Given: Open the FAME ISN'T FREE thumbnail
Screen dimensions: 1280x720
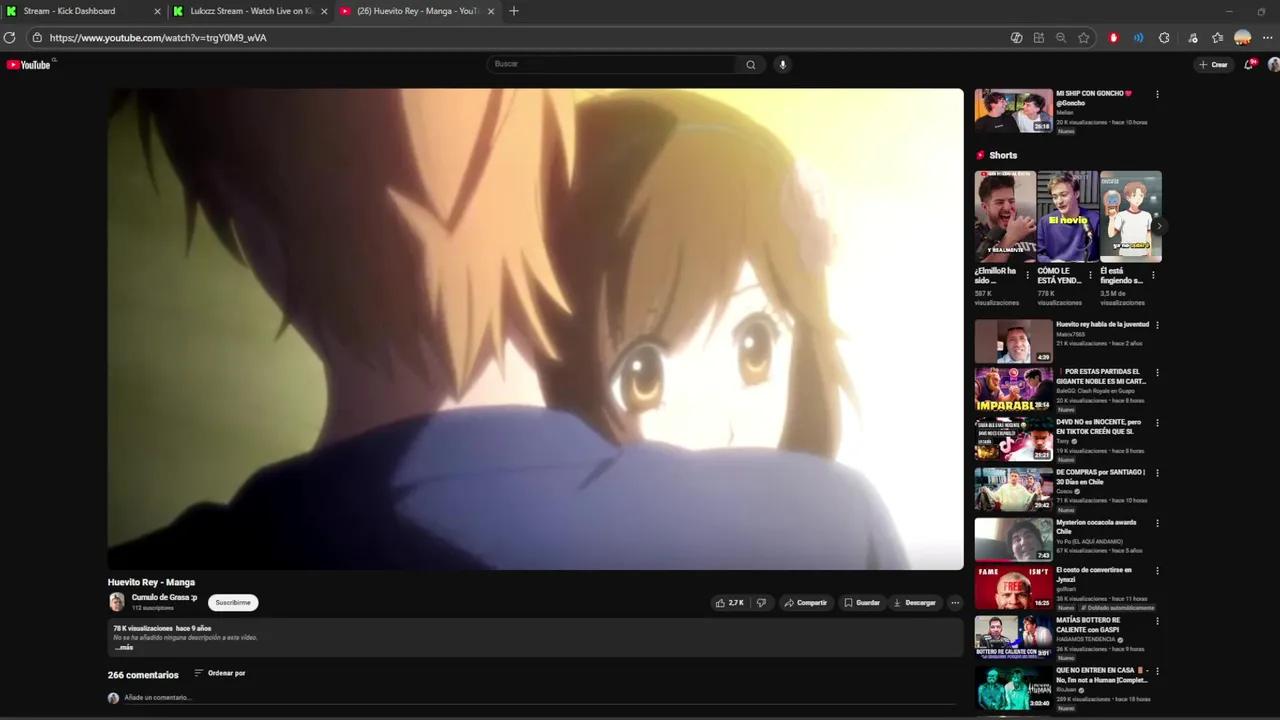Looking at the screenshot, I should pyautogui.click(x=1013, y=588).
